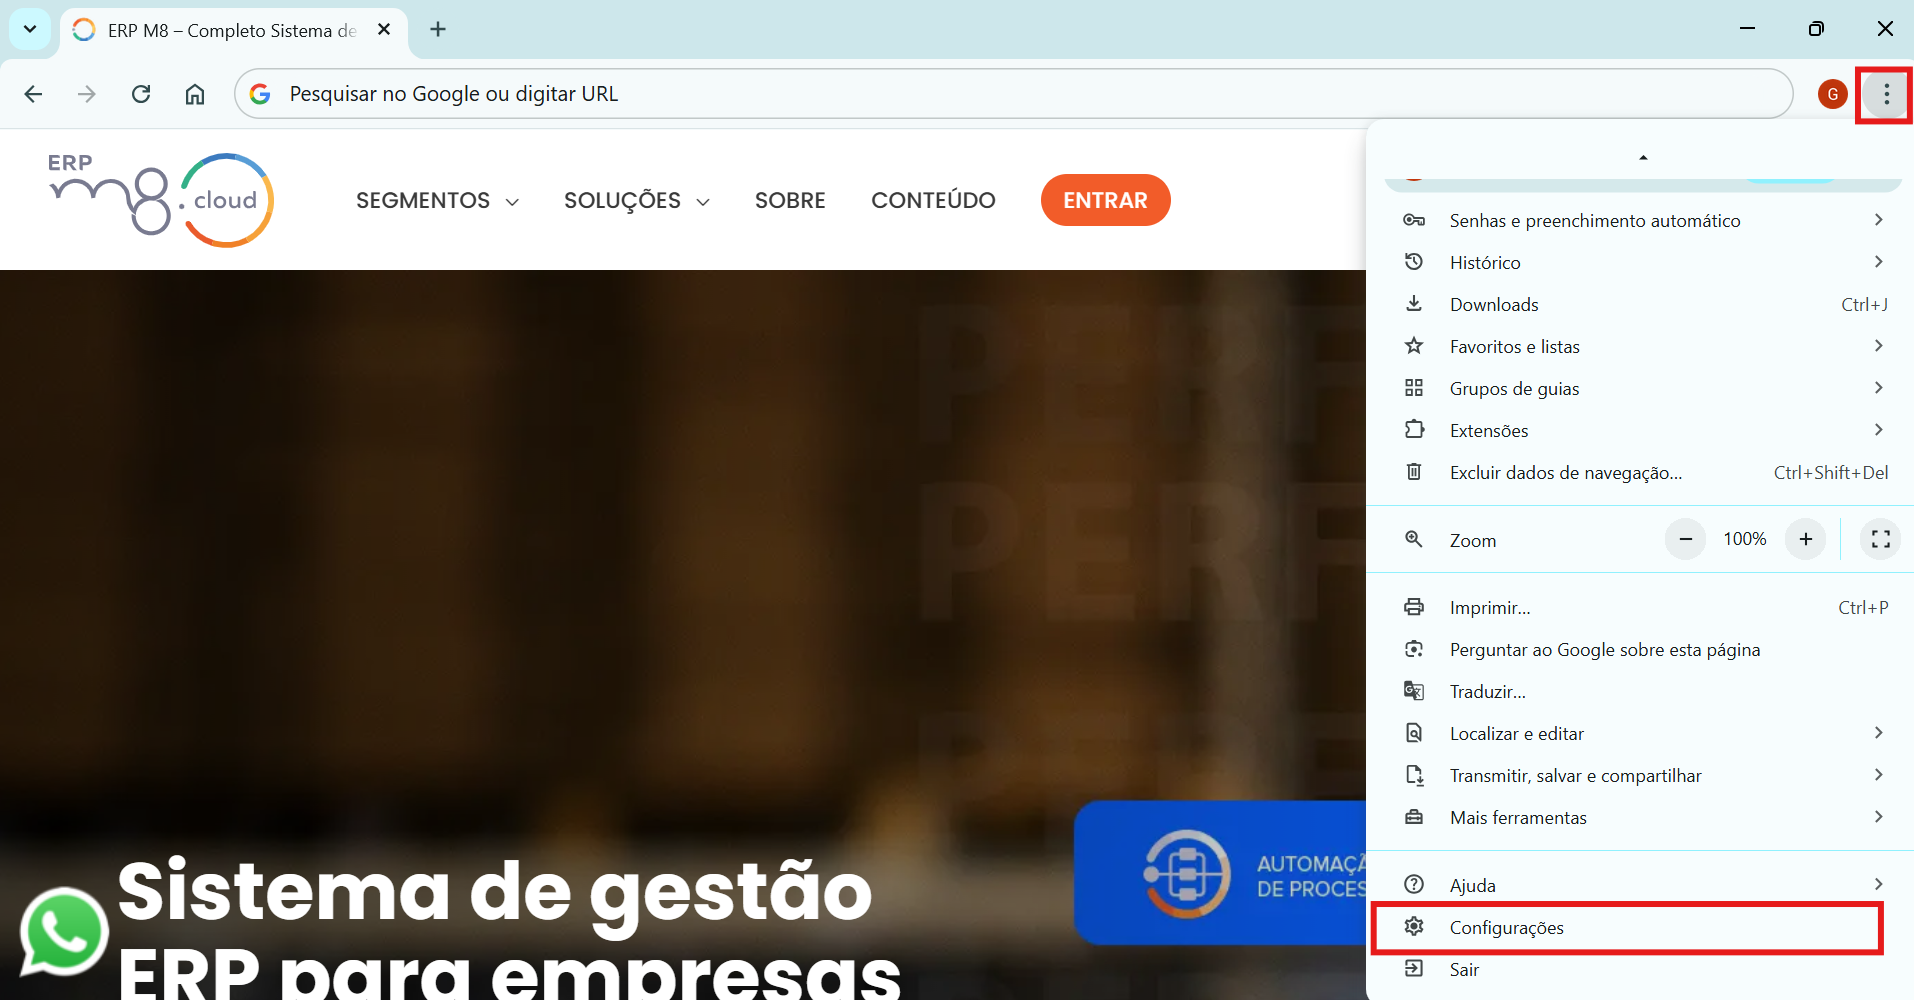Expand the SEGMENTOS dropdown menu
Image resolution: width=1914 pixels, height=1000 pixels.
(437, 201)
